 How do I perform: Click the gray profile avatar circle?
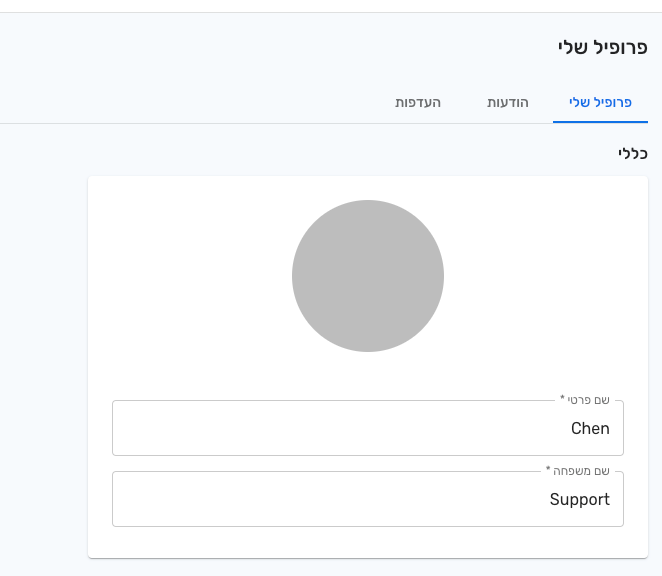[x=368, y=276]
